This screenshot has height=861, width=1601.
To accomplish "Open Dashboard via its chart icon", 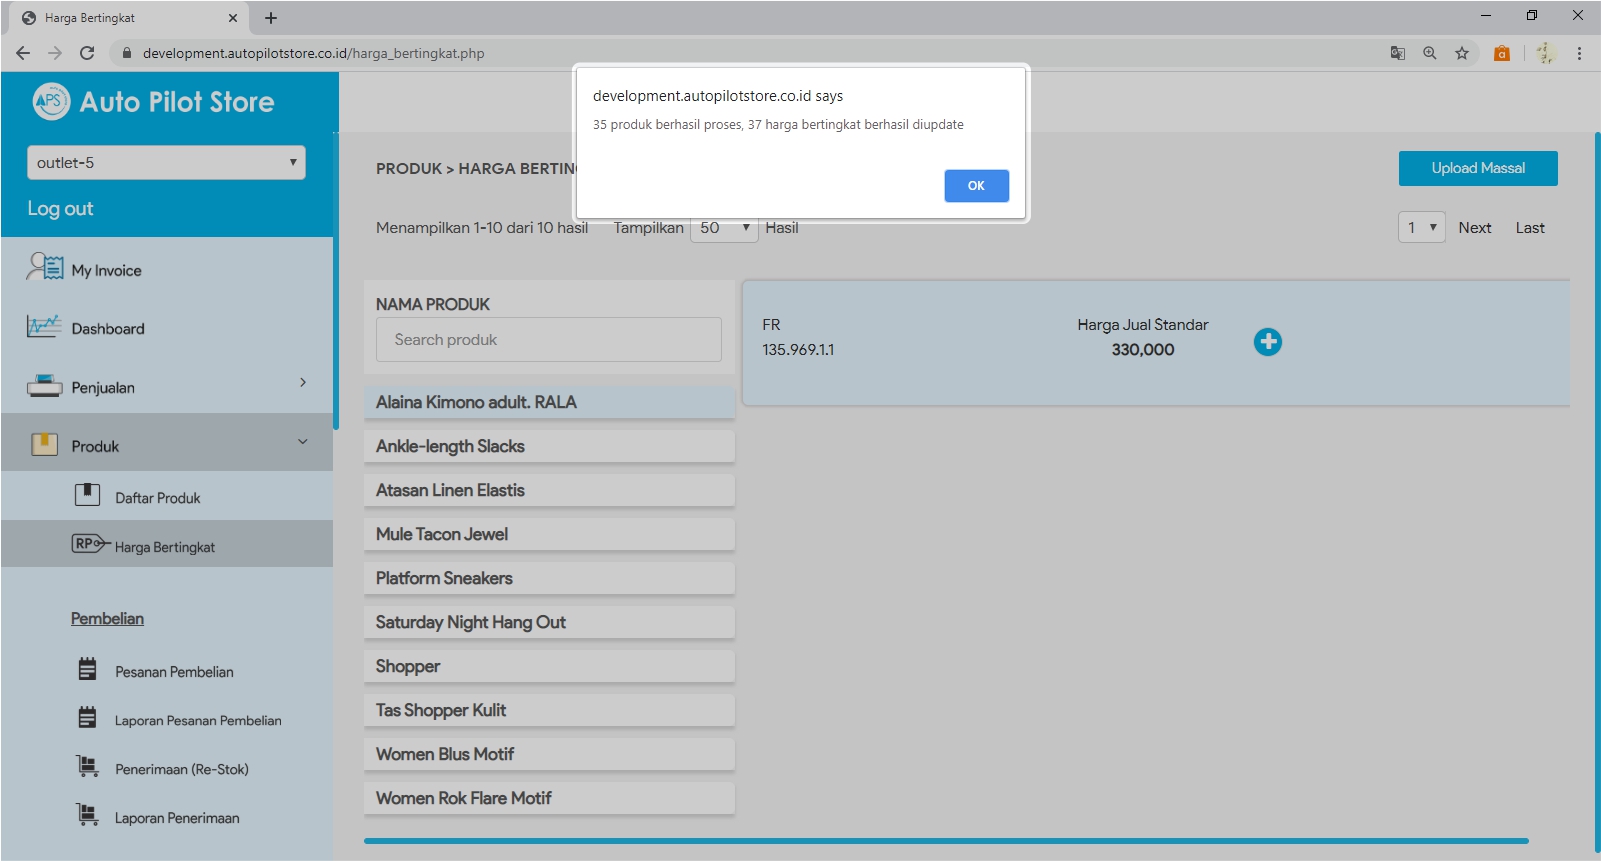I will coord(44,327).
